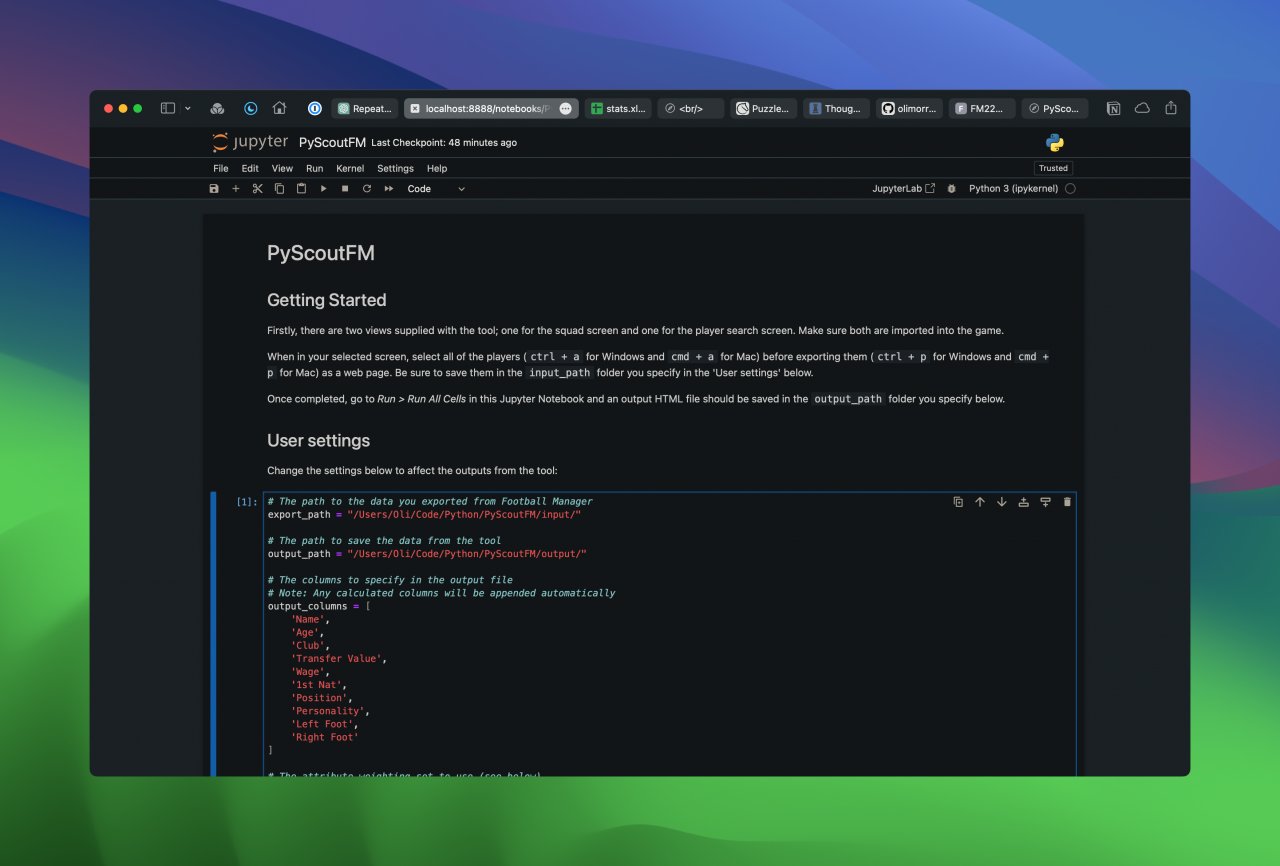Save the notebook with the floppy disk icon

[x=214, y=189]
